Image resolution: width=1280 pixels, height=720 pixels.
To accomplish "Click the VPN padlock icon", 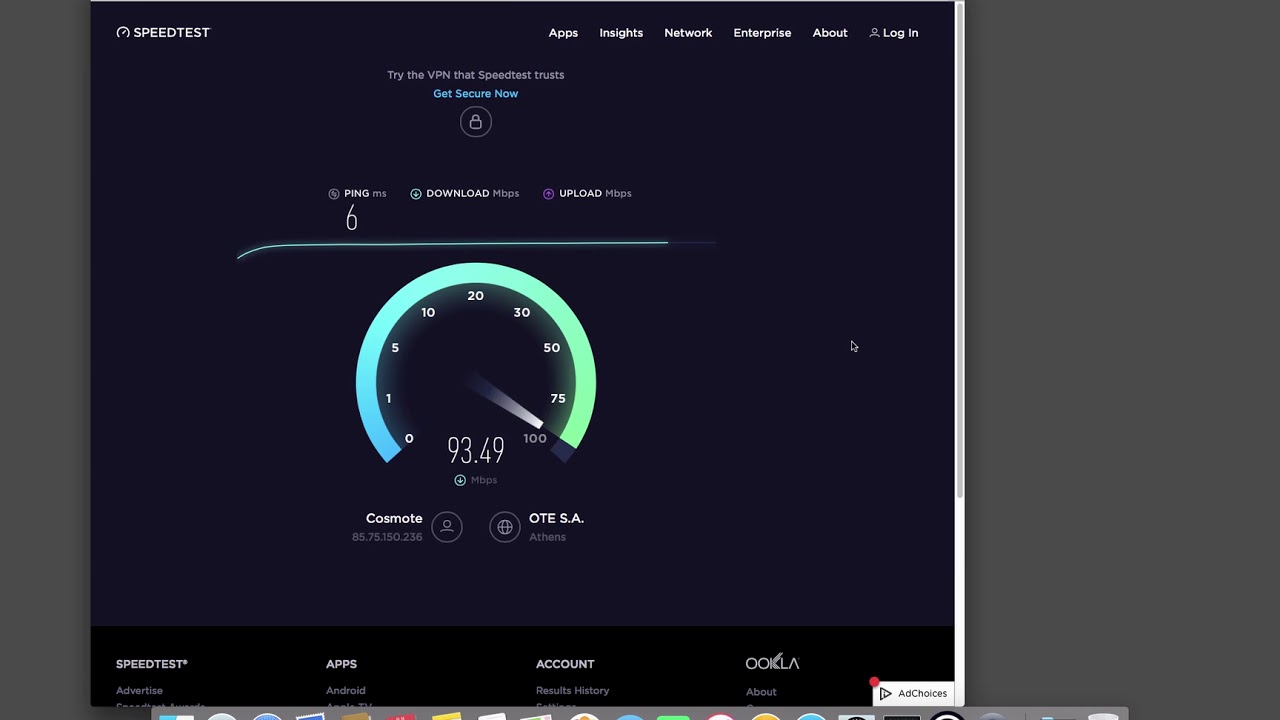I will [476, 122].
